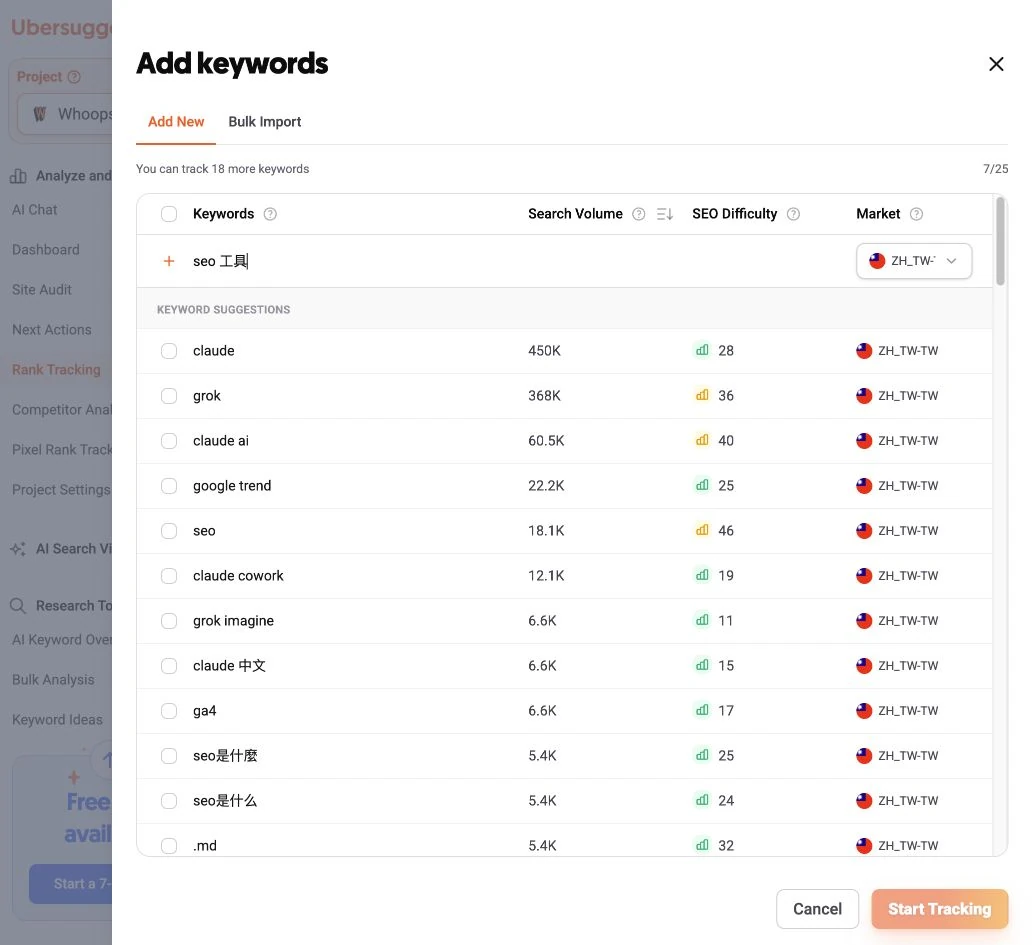Open Rank Tracking in sidebar

57,370
